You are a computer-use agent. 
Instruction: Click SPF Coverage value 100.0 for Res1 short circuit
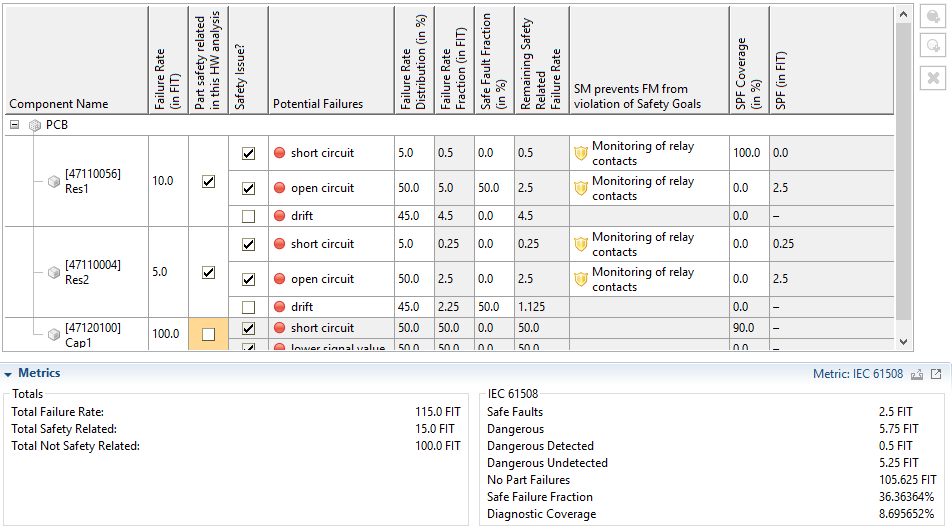tap(746, 153)
